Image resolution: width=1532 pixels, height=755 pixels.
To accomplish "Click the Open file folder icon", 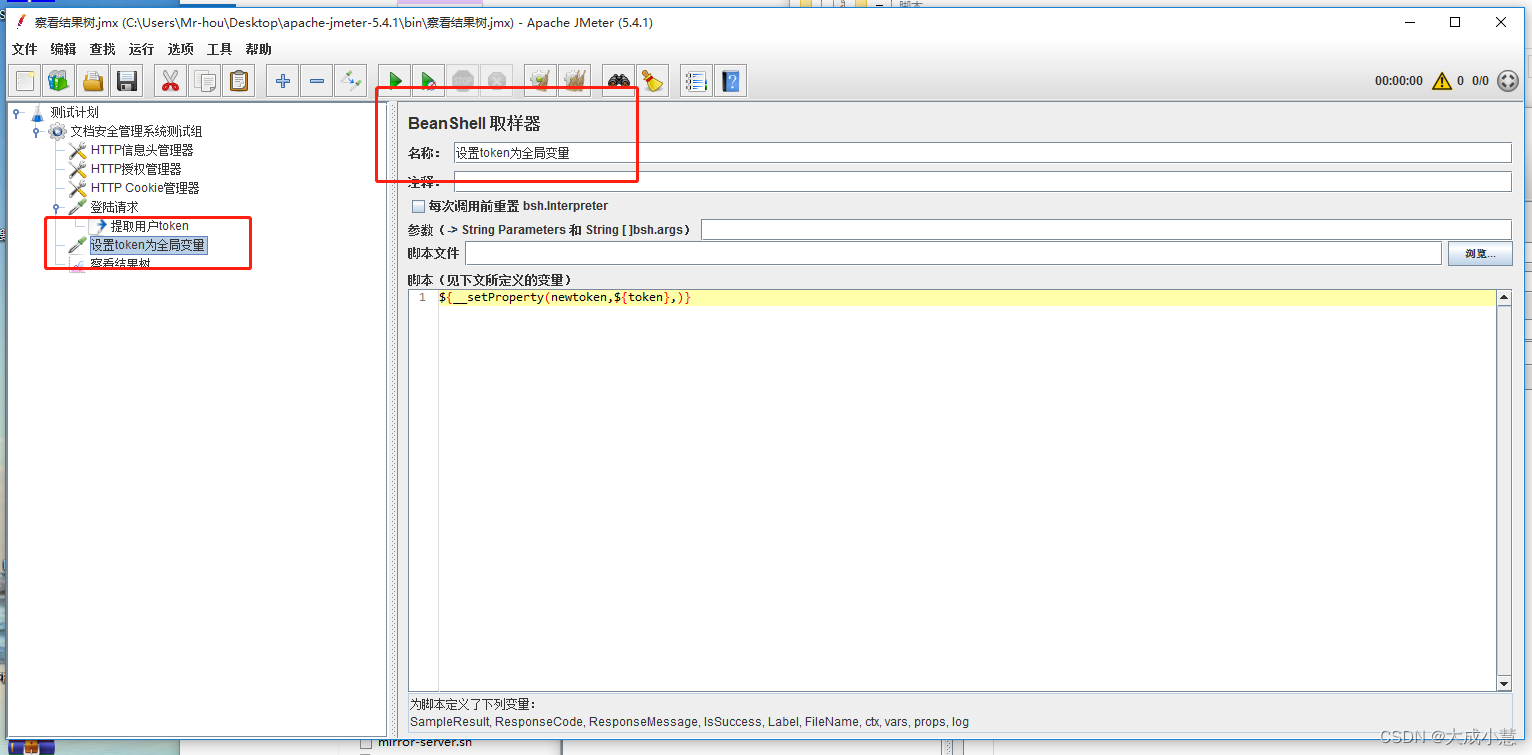I will pos(93,81).
